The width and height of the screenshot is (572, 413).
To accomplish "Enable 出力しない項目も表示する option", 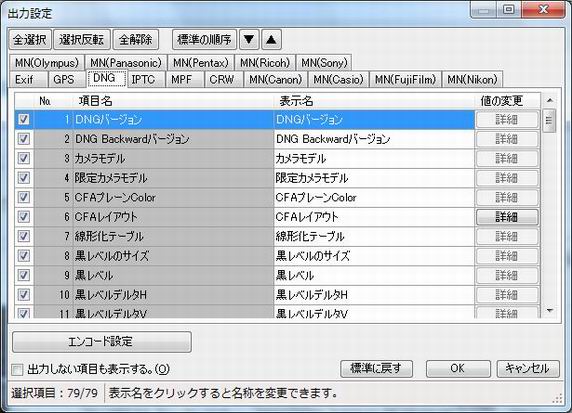I will click(x=17, y=370).
